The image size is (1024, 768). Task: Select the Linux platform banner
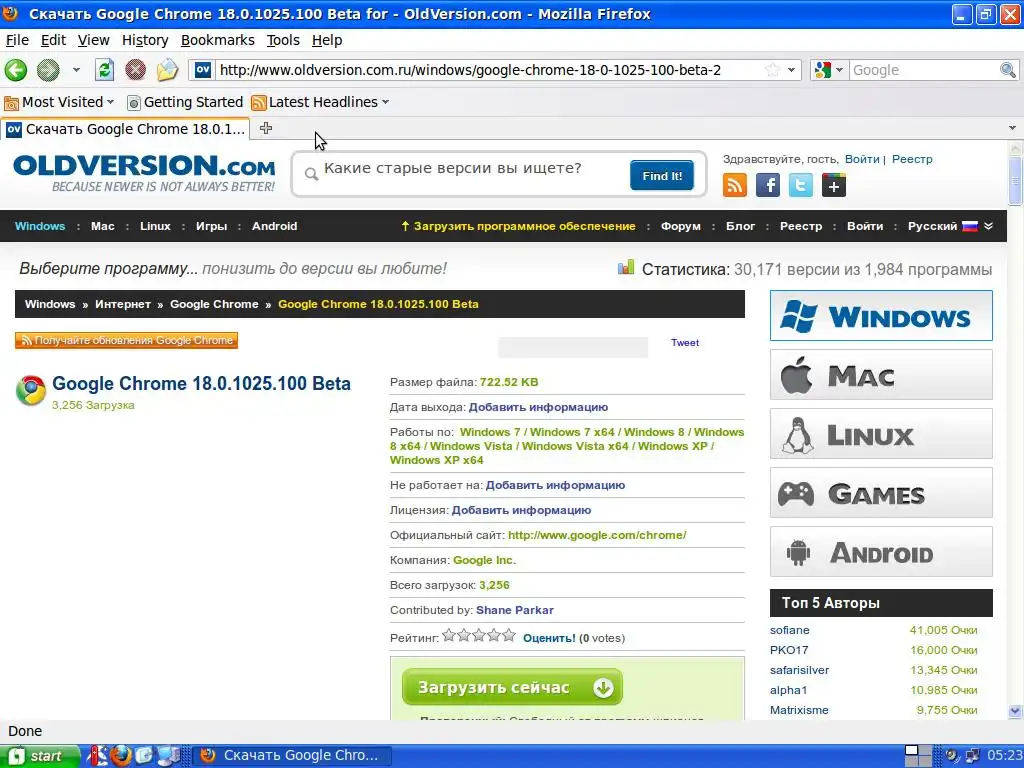click(x=881, y=434)
